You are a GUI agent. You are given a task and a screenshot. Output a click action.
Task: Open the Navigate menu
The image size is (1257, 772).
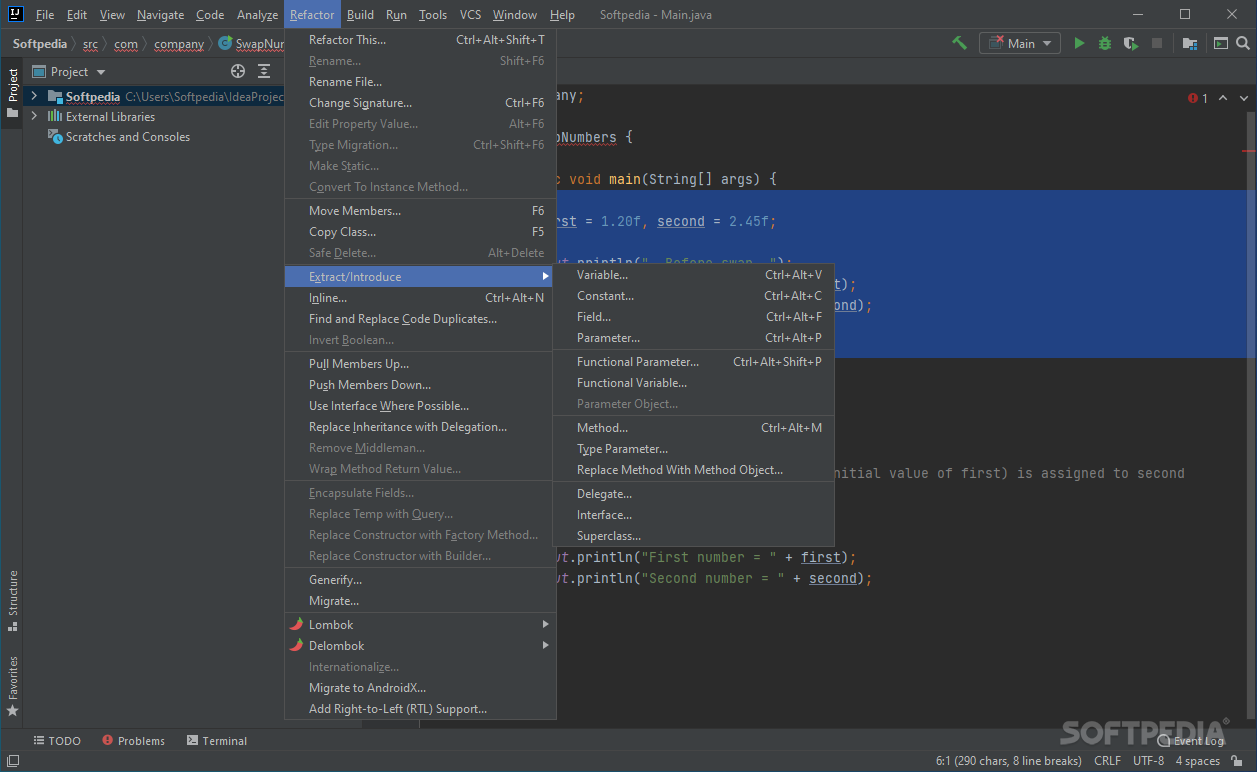(160, 14)
